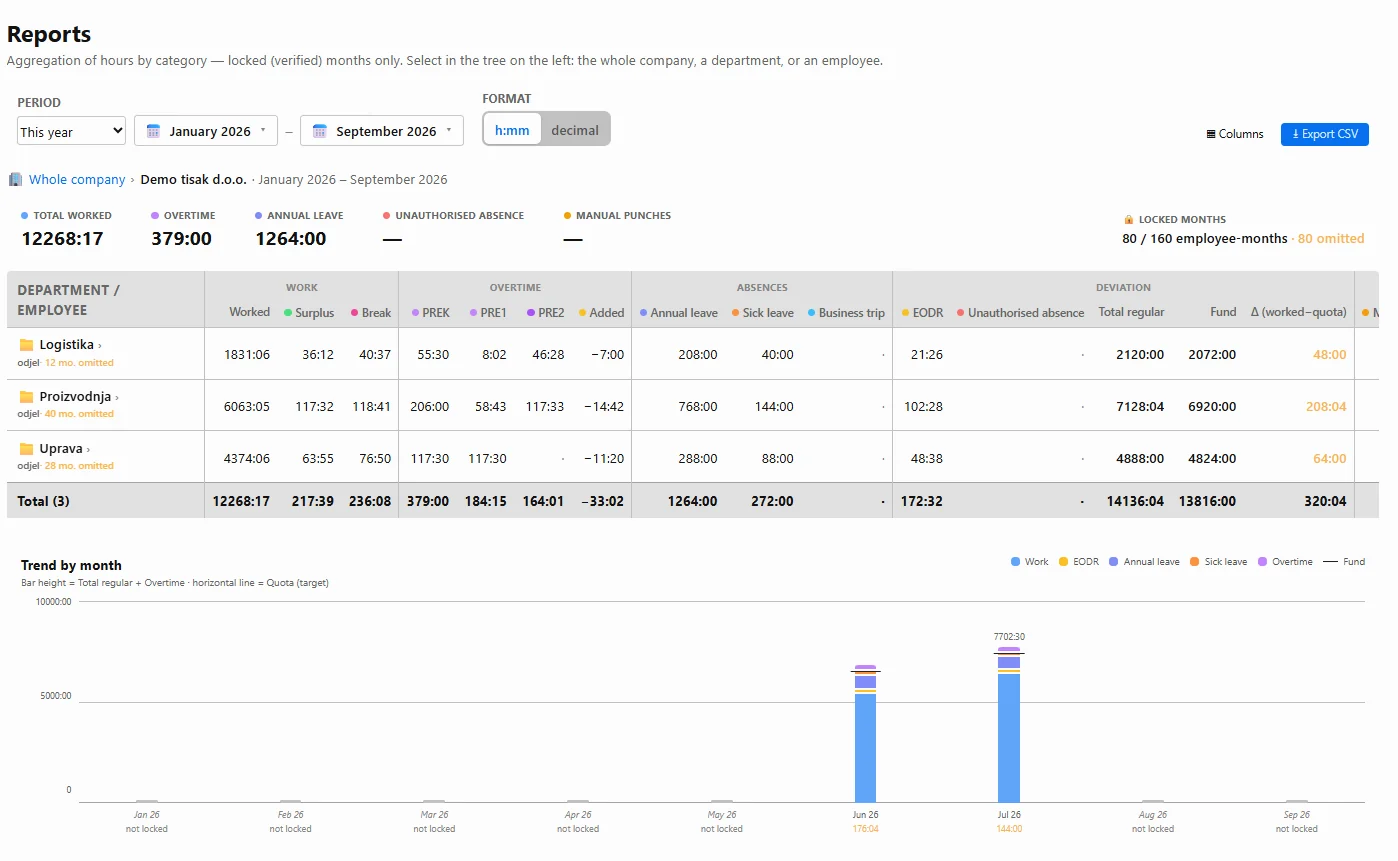1398x861 pixels.
Task: Toggle Work series in chart legend
Action: (1030, 562)
